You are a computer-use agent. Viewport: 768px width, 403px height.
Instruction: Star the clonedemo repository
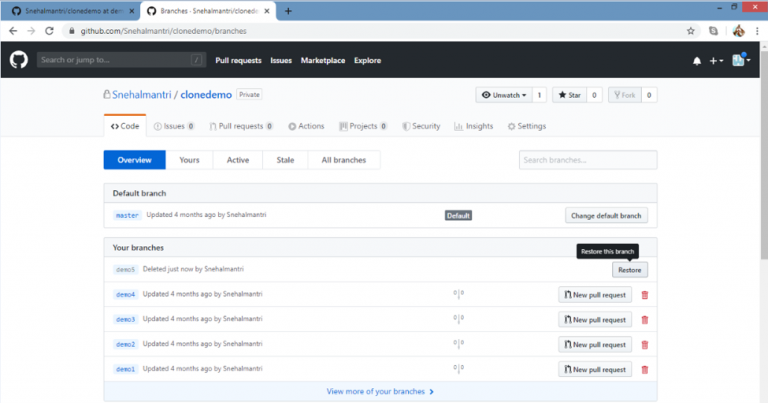pyautogui.click(x=570, y=95)
